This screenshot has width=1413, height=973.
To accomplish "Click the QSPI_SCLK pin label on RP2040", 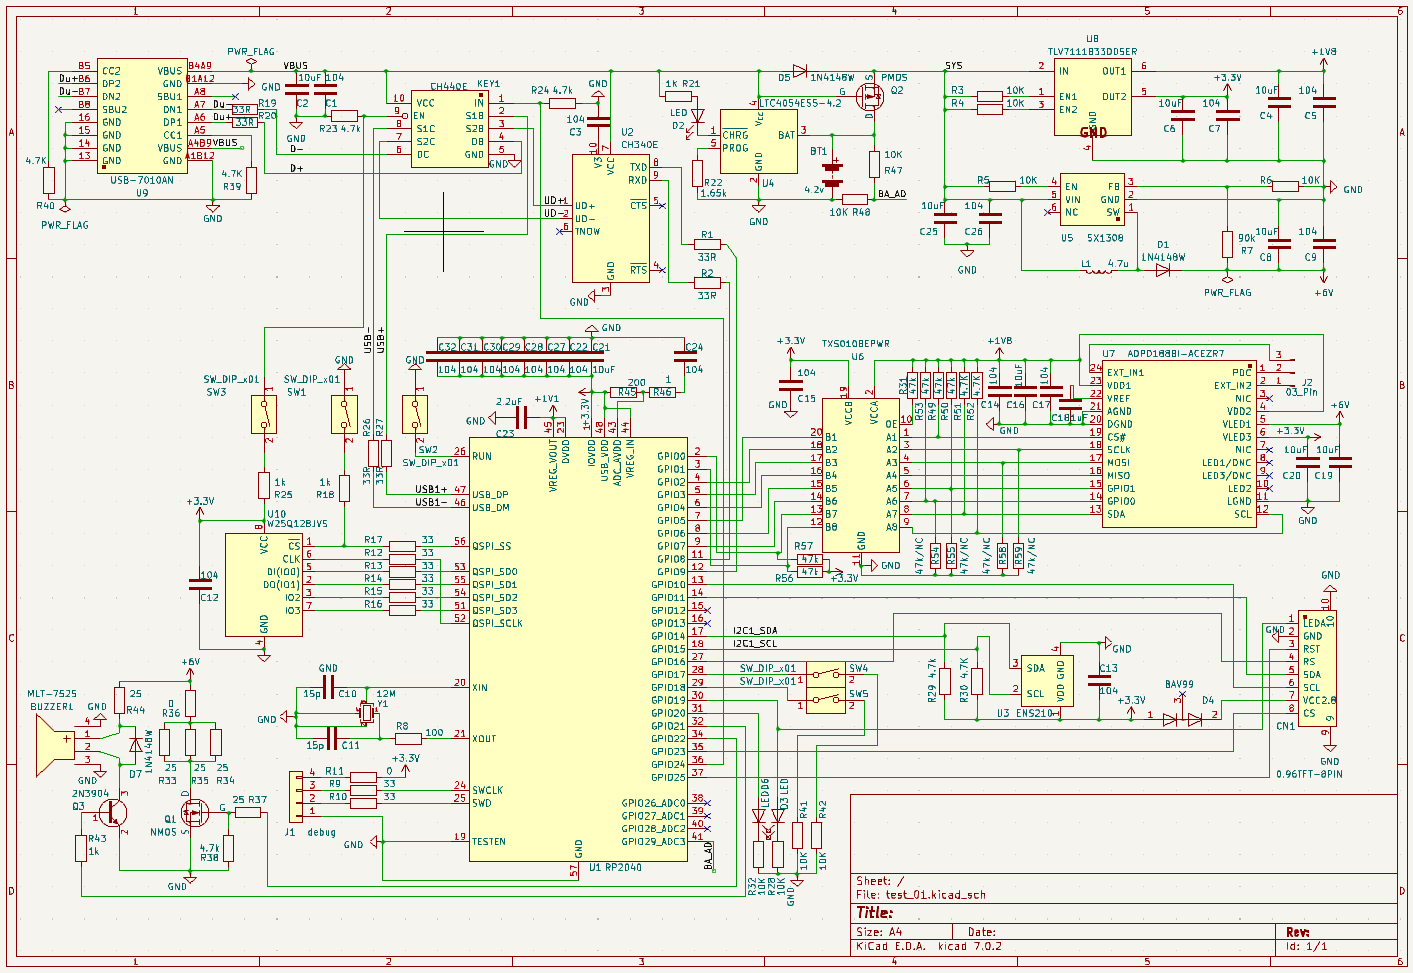I will 497,623.
